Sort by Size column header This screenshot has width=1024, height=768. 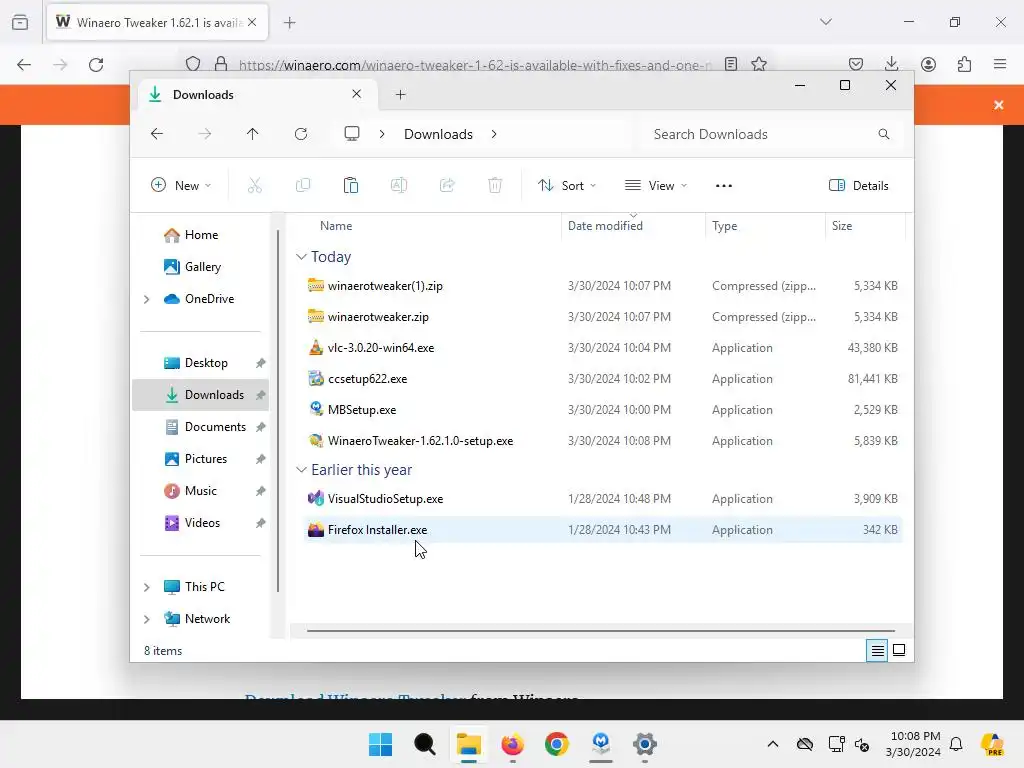[x=865, y=226]
